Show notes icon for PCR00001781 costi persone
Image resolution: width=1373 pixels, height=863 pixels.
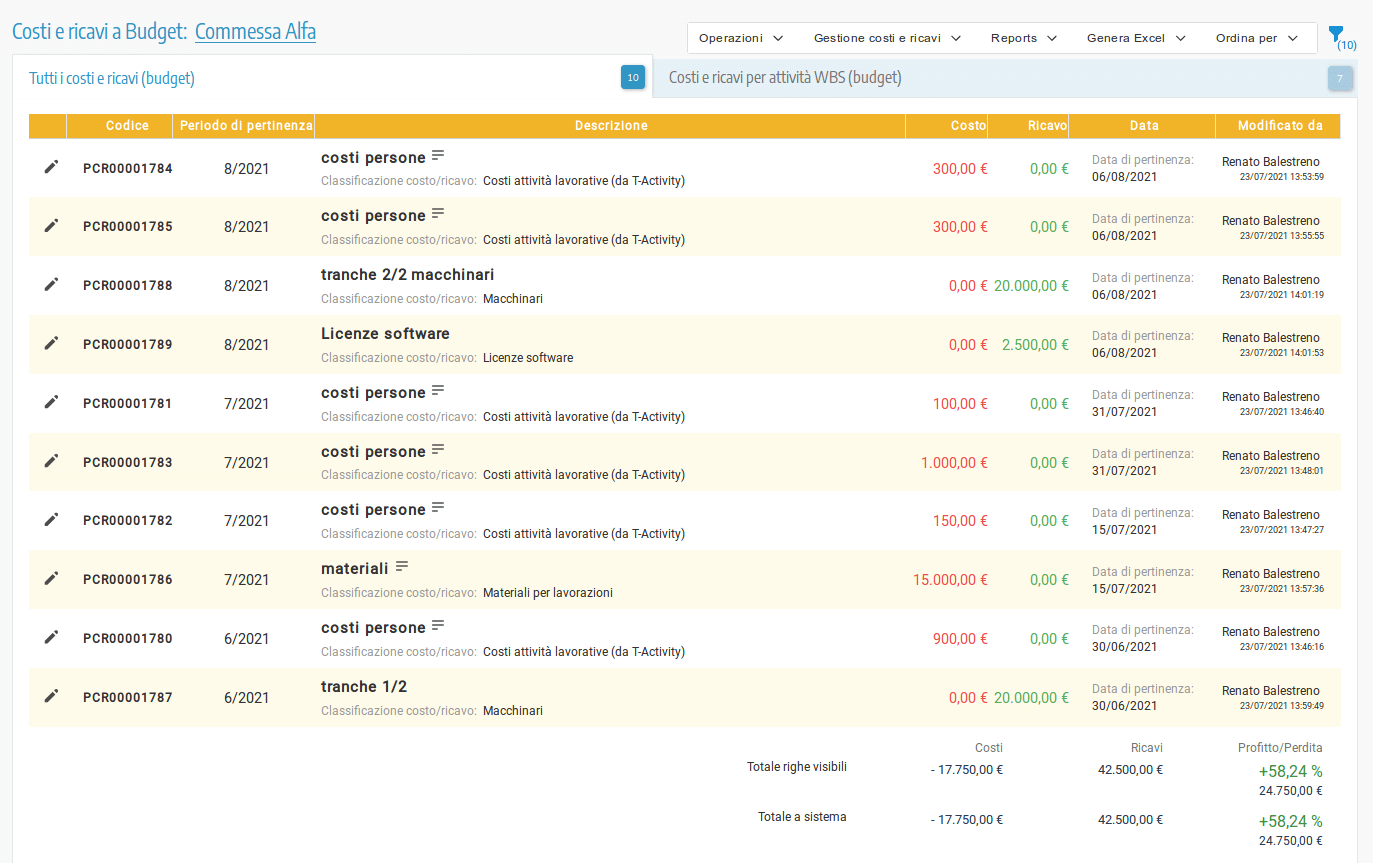438,391
